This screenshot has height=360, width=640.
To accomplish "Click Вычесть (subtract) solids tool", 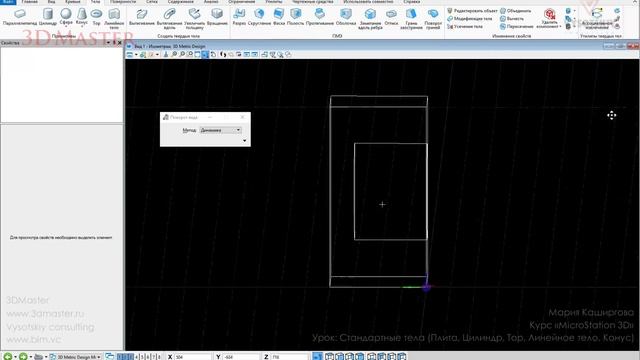I will click(512, 18).
